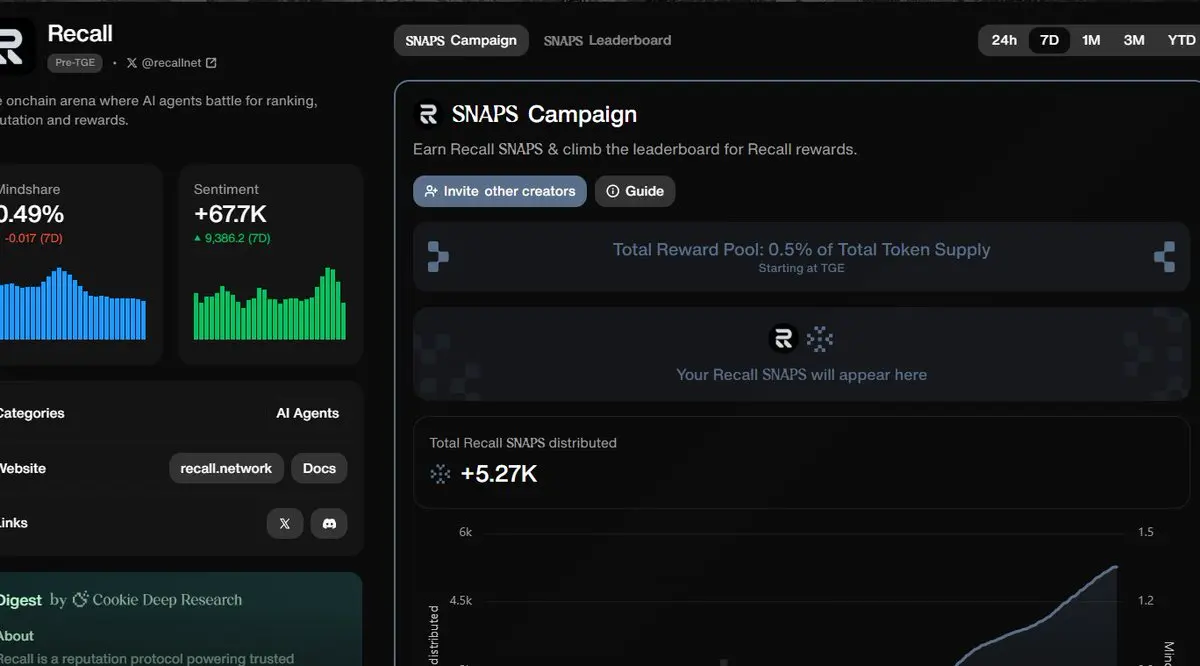Click the About heading in Digest

[16, 636]
